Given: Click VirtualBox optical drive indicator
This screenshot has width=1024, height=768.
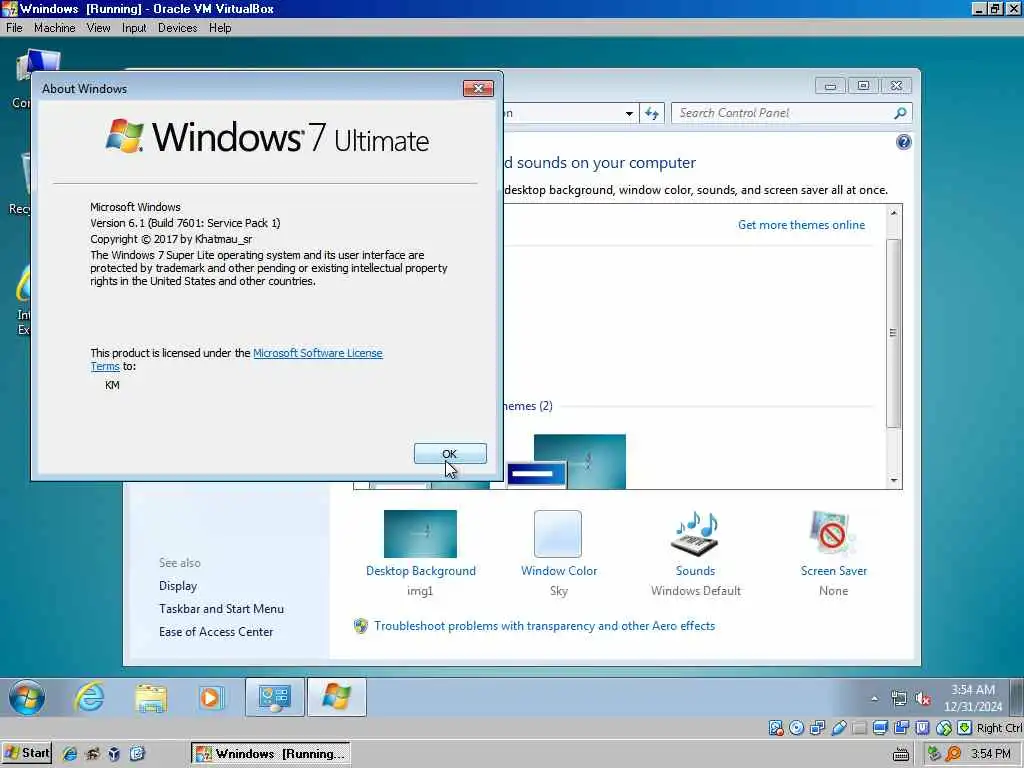Looking at the screenshot, I should pyautogui.click(x=796, y=728).
